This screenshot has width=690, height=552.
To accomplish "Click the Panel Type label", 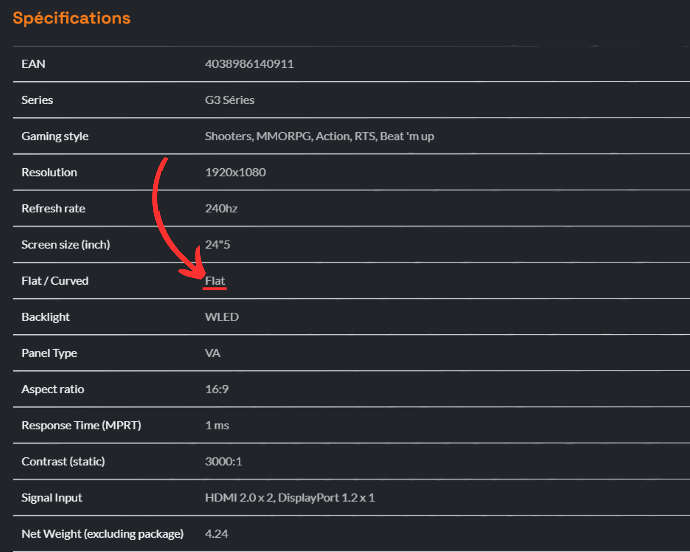I will (x=49, y=353).
